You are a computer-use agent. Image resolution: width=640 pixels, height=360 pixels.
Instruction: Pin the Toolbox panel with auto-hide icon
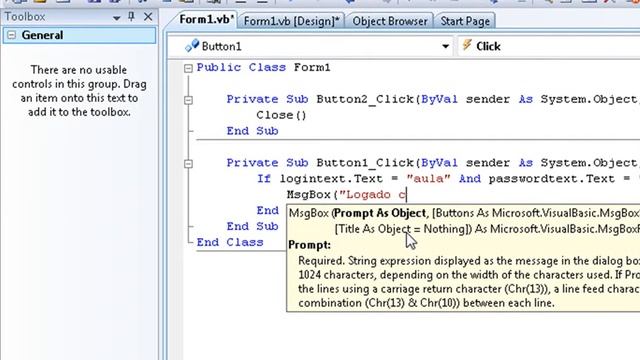click(131, 16)
